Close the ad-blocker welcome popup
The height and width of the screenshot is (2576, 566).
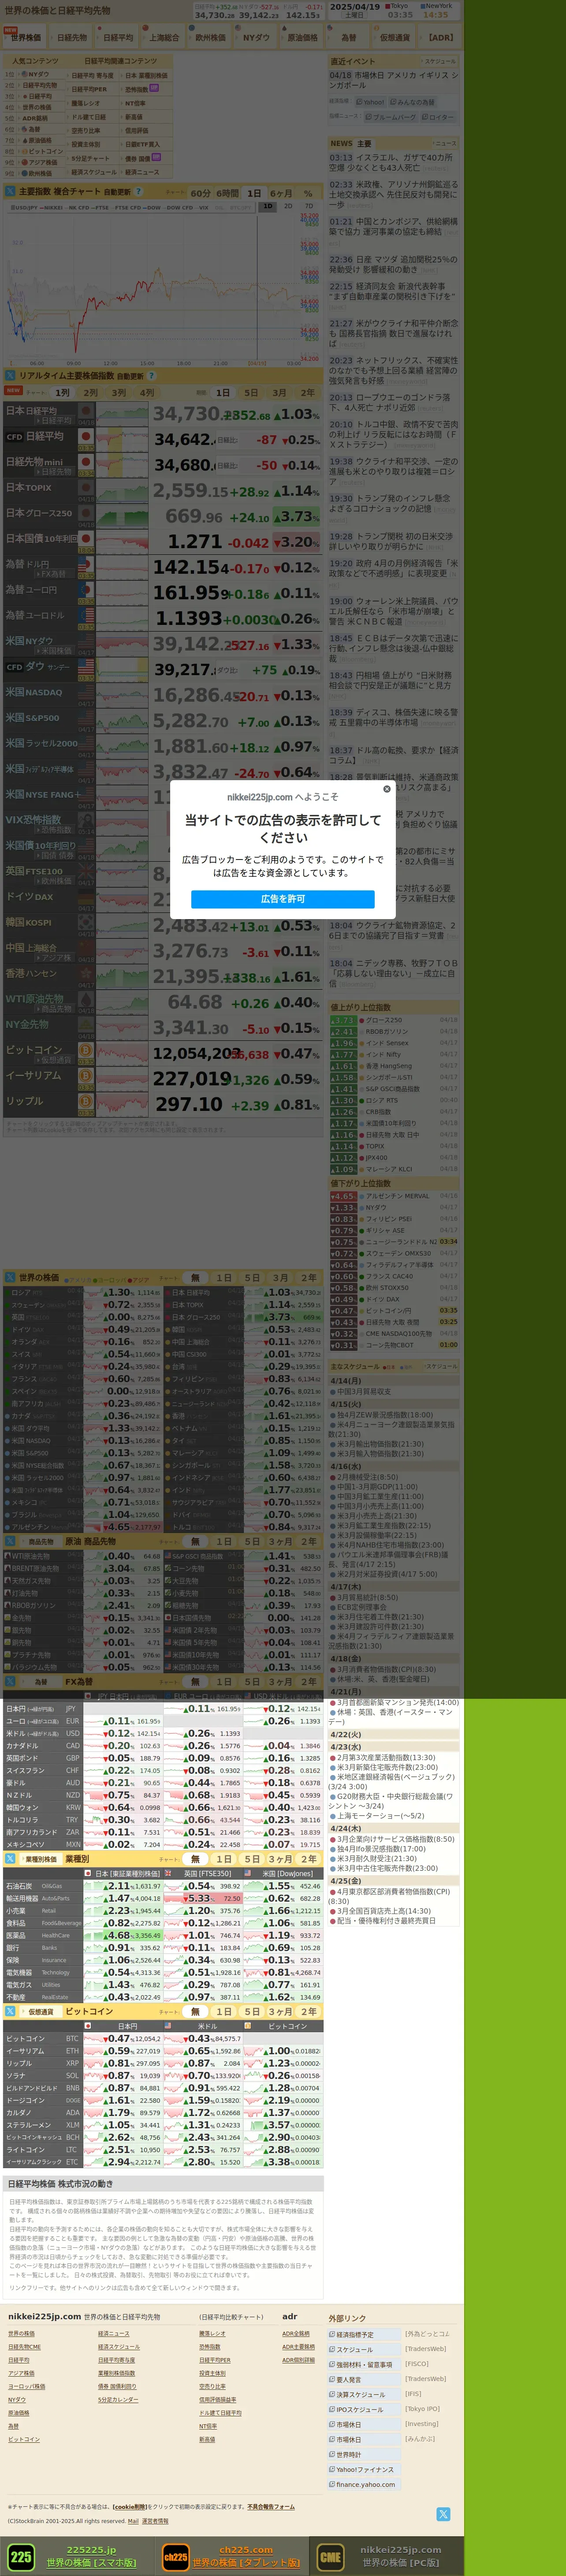387,789
